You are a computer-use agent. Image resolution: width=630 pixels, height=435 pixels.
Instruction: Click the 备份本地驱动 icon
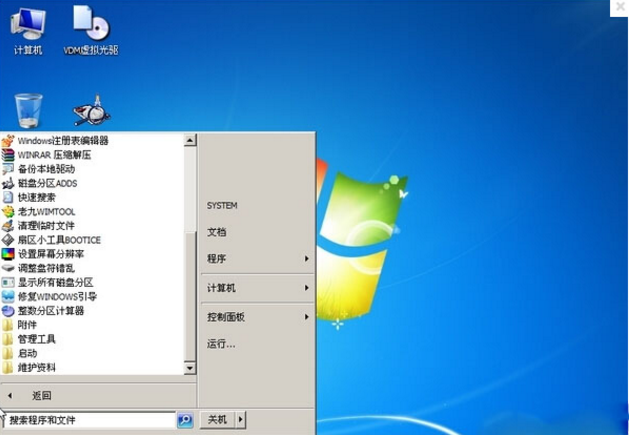click(8, 169)
